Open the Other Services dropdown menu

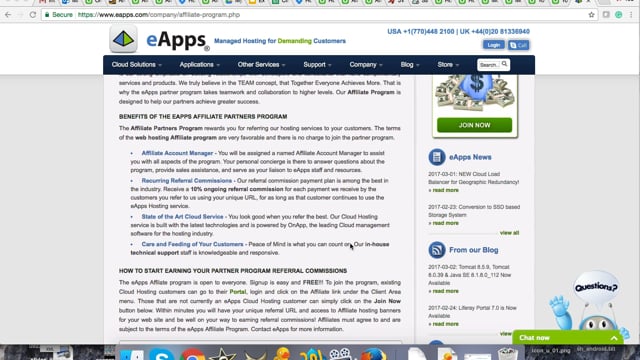[x=261, y=64]
